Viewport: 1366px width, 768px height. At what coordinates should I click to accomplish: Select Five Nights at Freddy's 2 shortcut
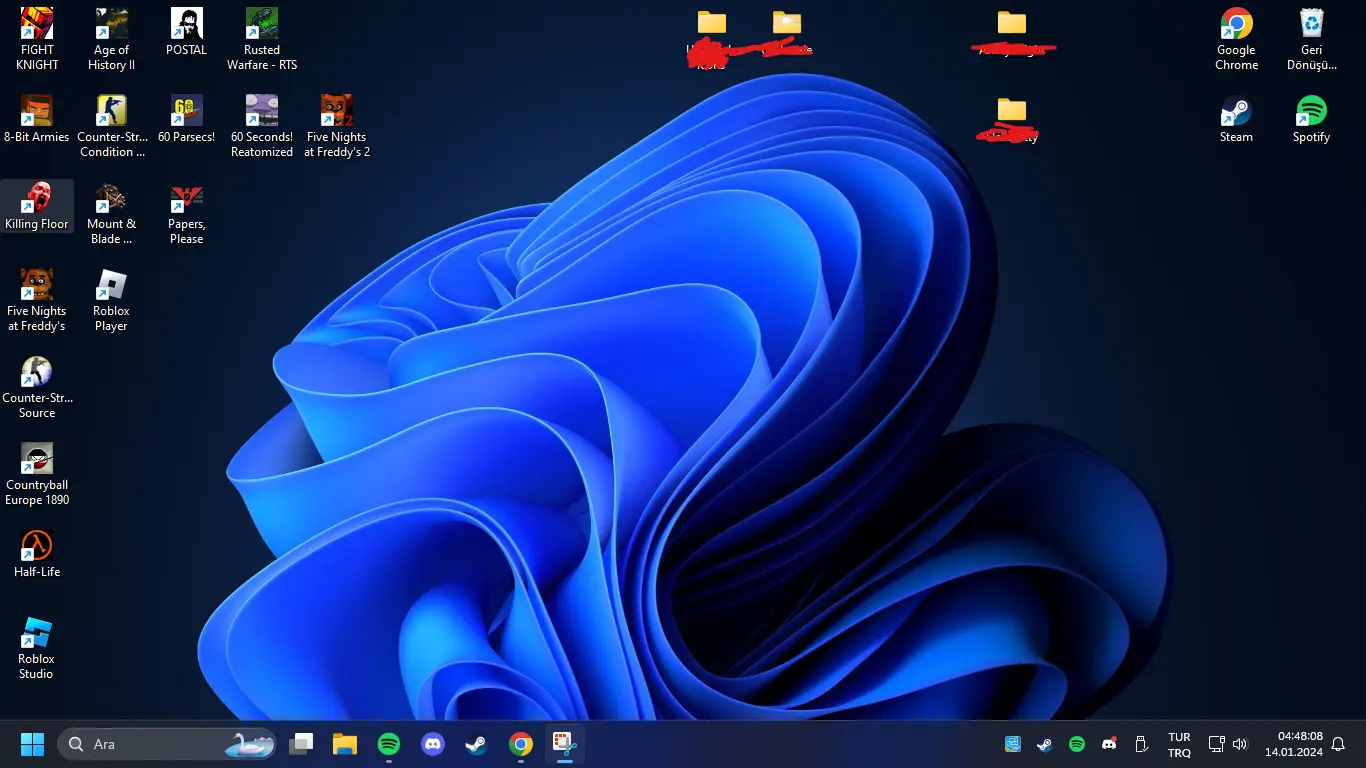(337, 127)
